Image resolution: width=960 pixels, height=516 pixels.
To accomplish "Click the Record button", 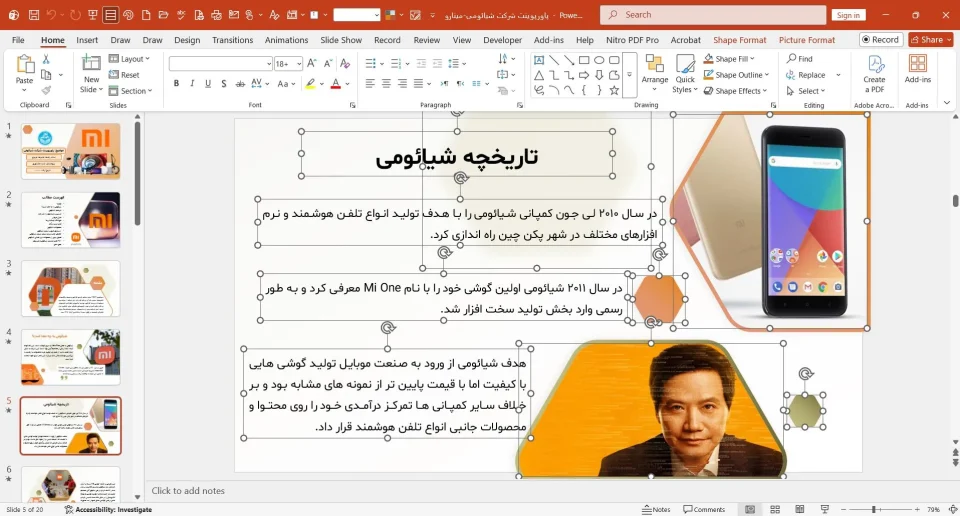I will [x=880, y=40].
